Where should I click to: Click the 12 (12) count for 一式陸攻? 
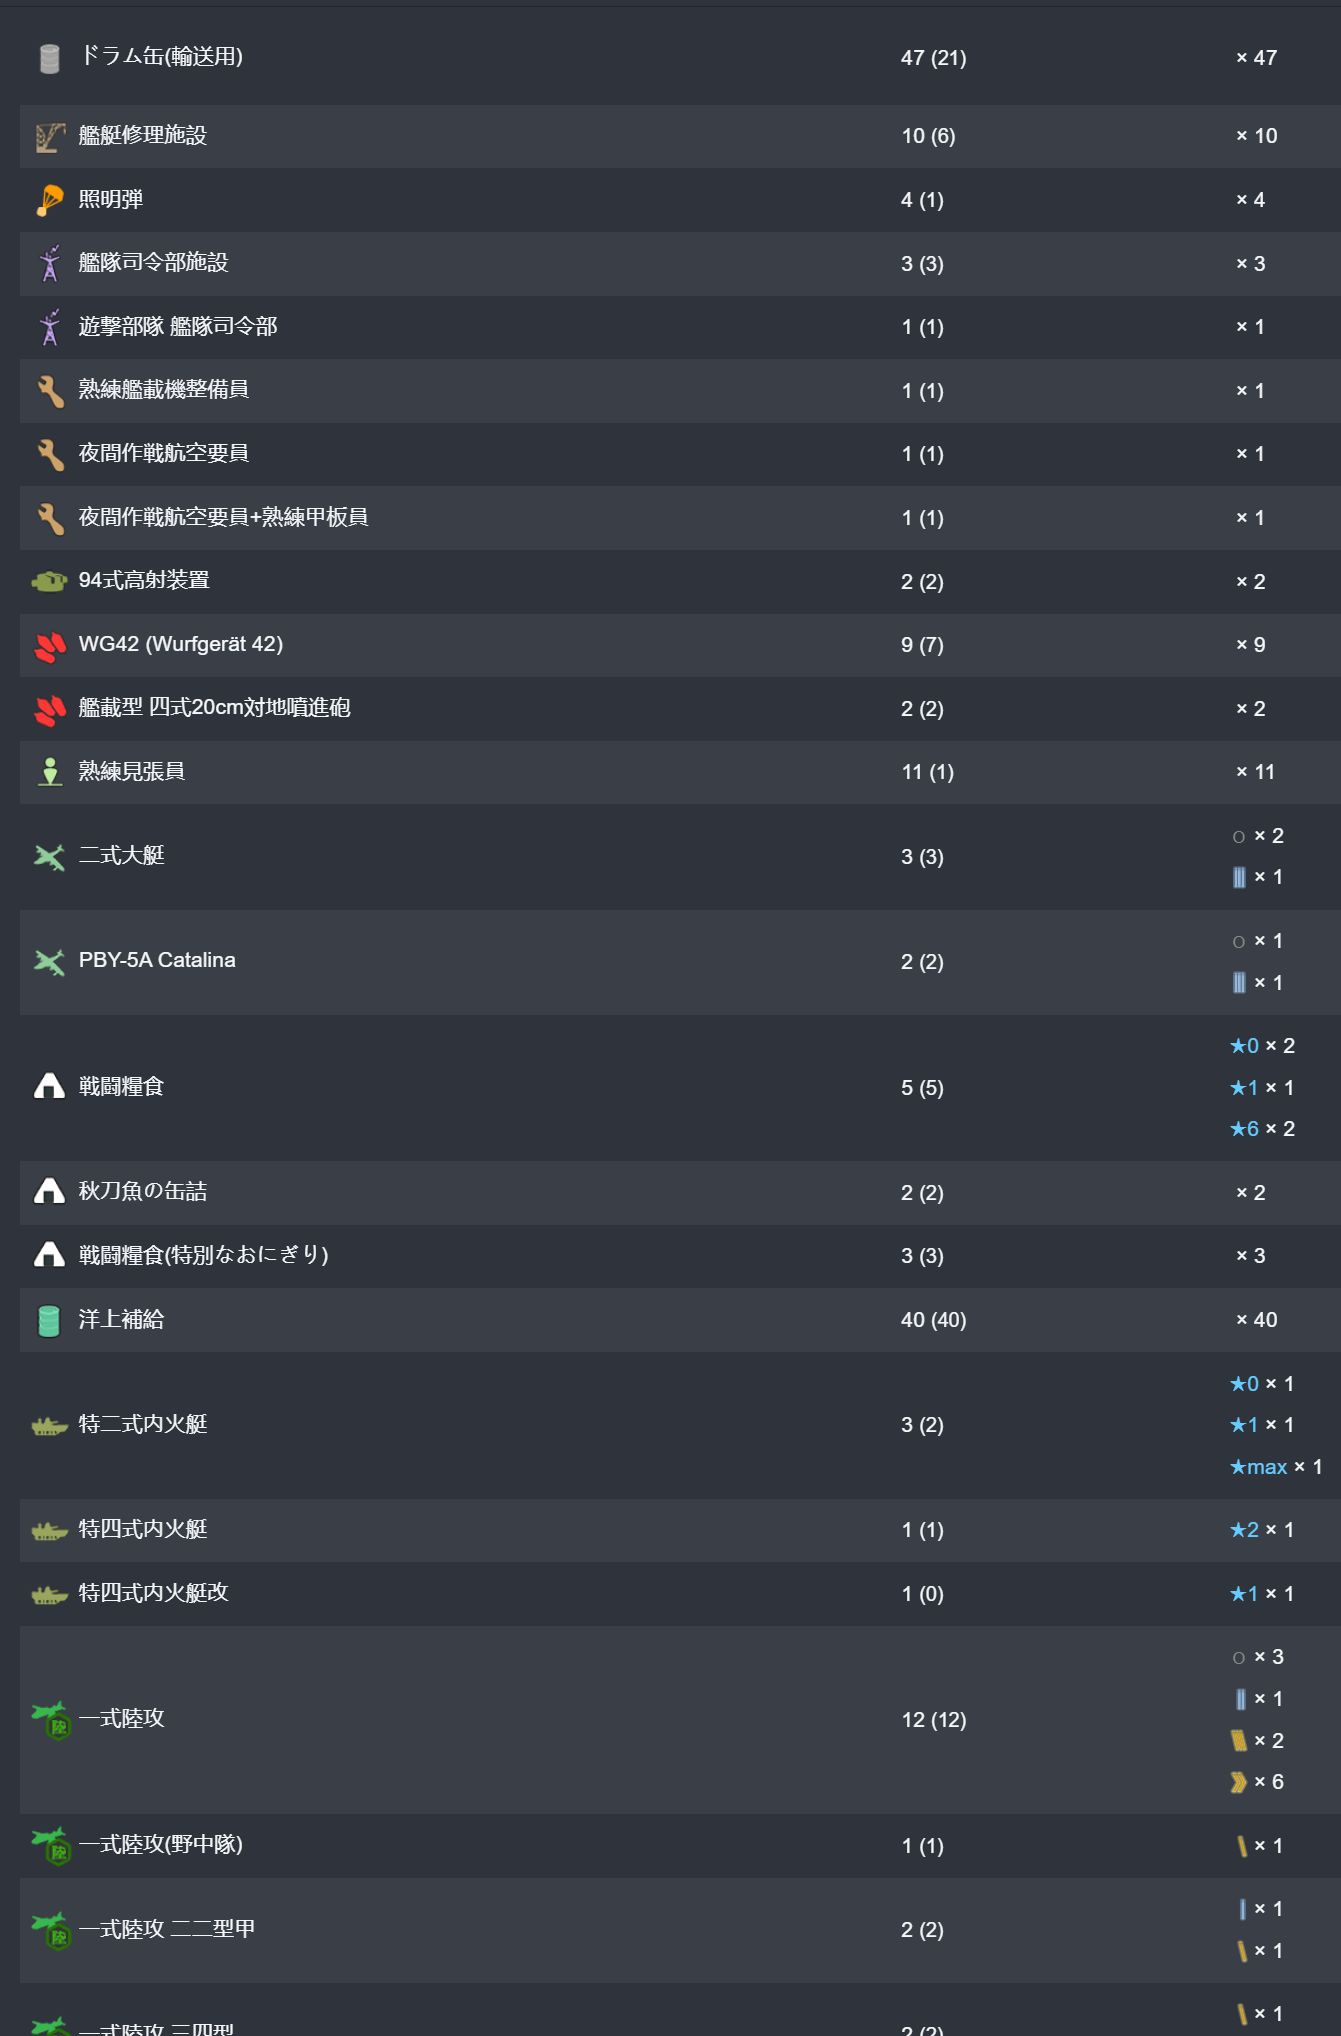point(934,1720)
